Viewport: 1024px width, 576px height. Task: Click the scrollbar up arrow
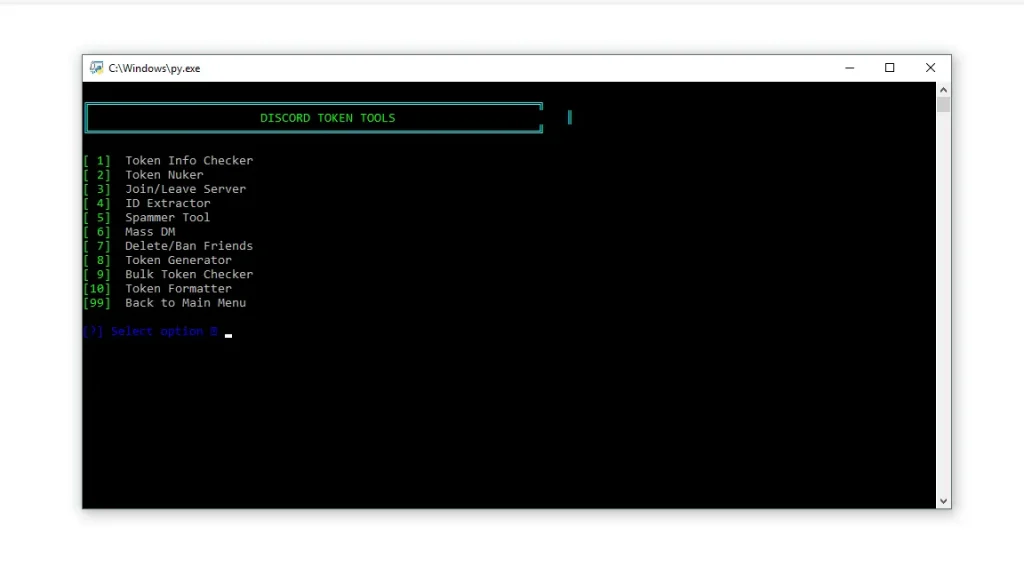click(943, 88)
